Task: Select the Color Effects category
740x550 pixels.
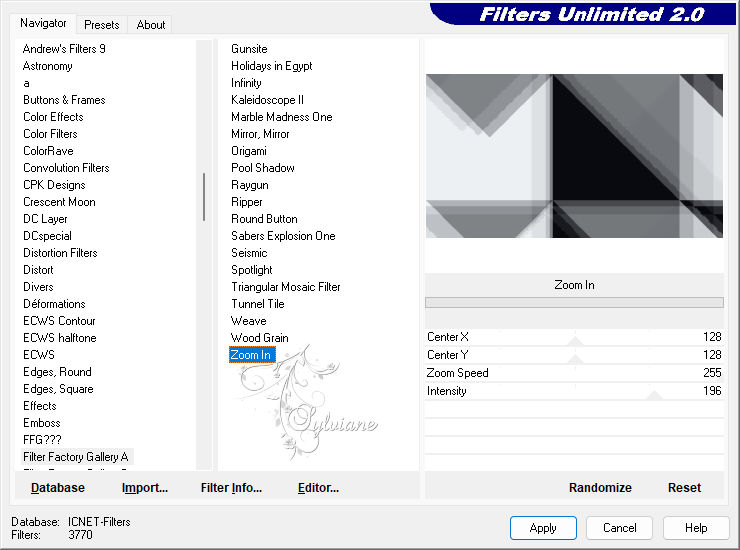Action: [x=53, y=117]
